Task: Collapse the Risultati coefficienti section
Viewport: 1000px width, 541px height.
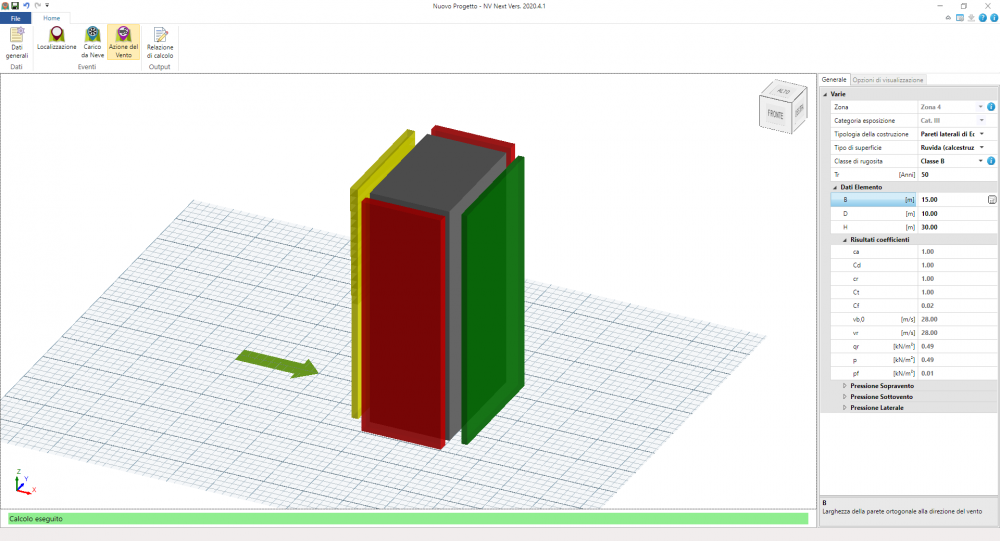Action: [x=844, y=240]
